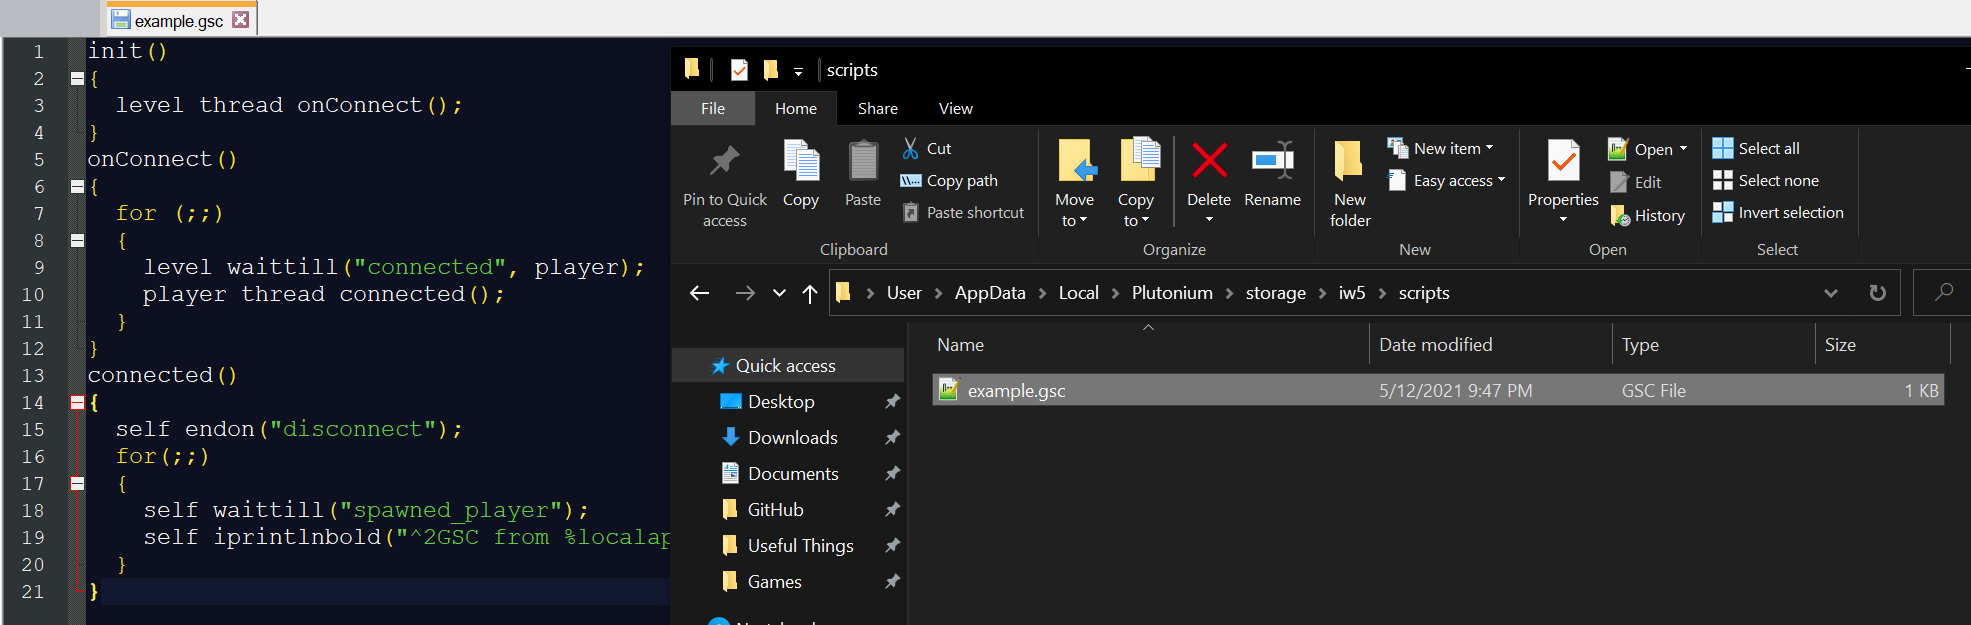Click the New folder icon
The width and height of the screenshot is (1971, 625).
pos(1349,161)
